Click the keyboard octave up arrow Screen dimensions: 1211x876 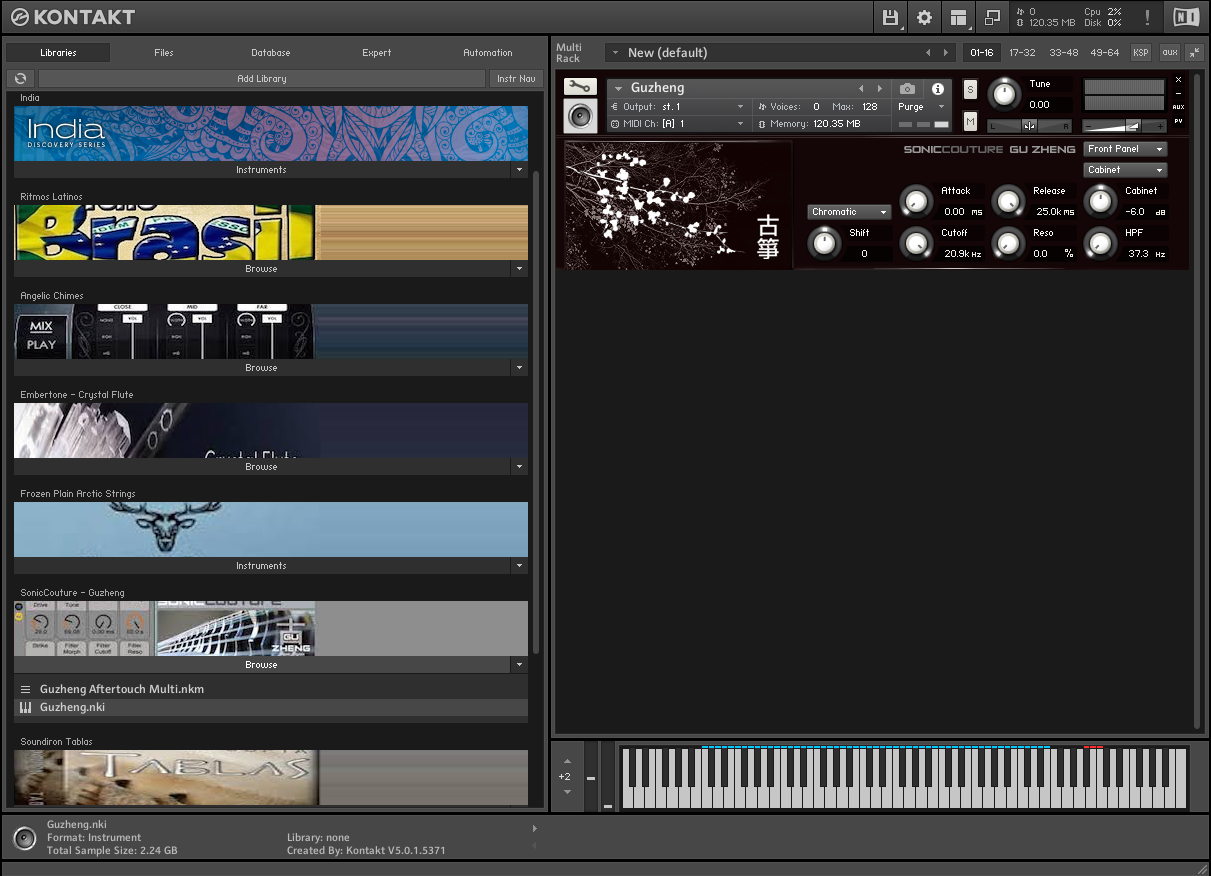tap(567, 761)
